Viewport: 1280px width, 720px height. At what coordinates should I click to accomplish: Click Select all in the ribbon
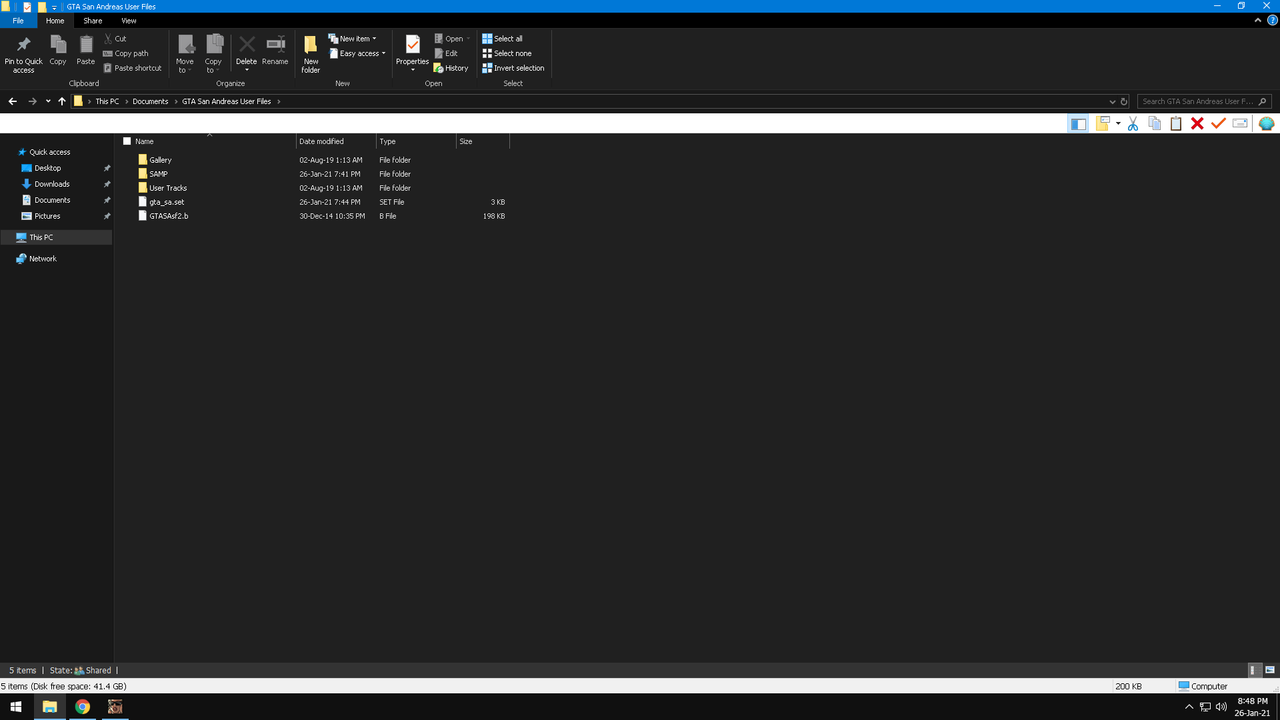click(x=502, y=39)
